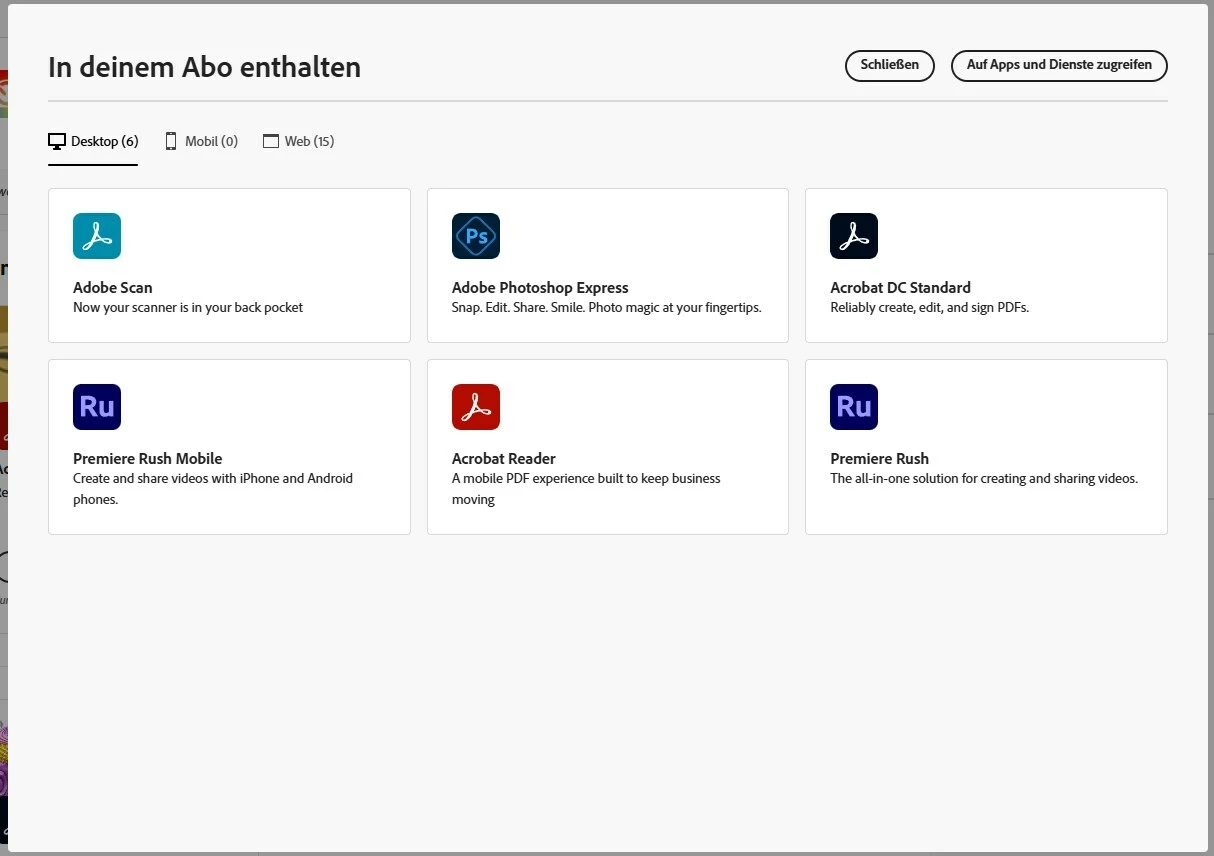This screenshot has width=1214, height=856.
Task: Select the Acrobat Reader title text
Action: pyautogui.click(x=504, y=458)
